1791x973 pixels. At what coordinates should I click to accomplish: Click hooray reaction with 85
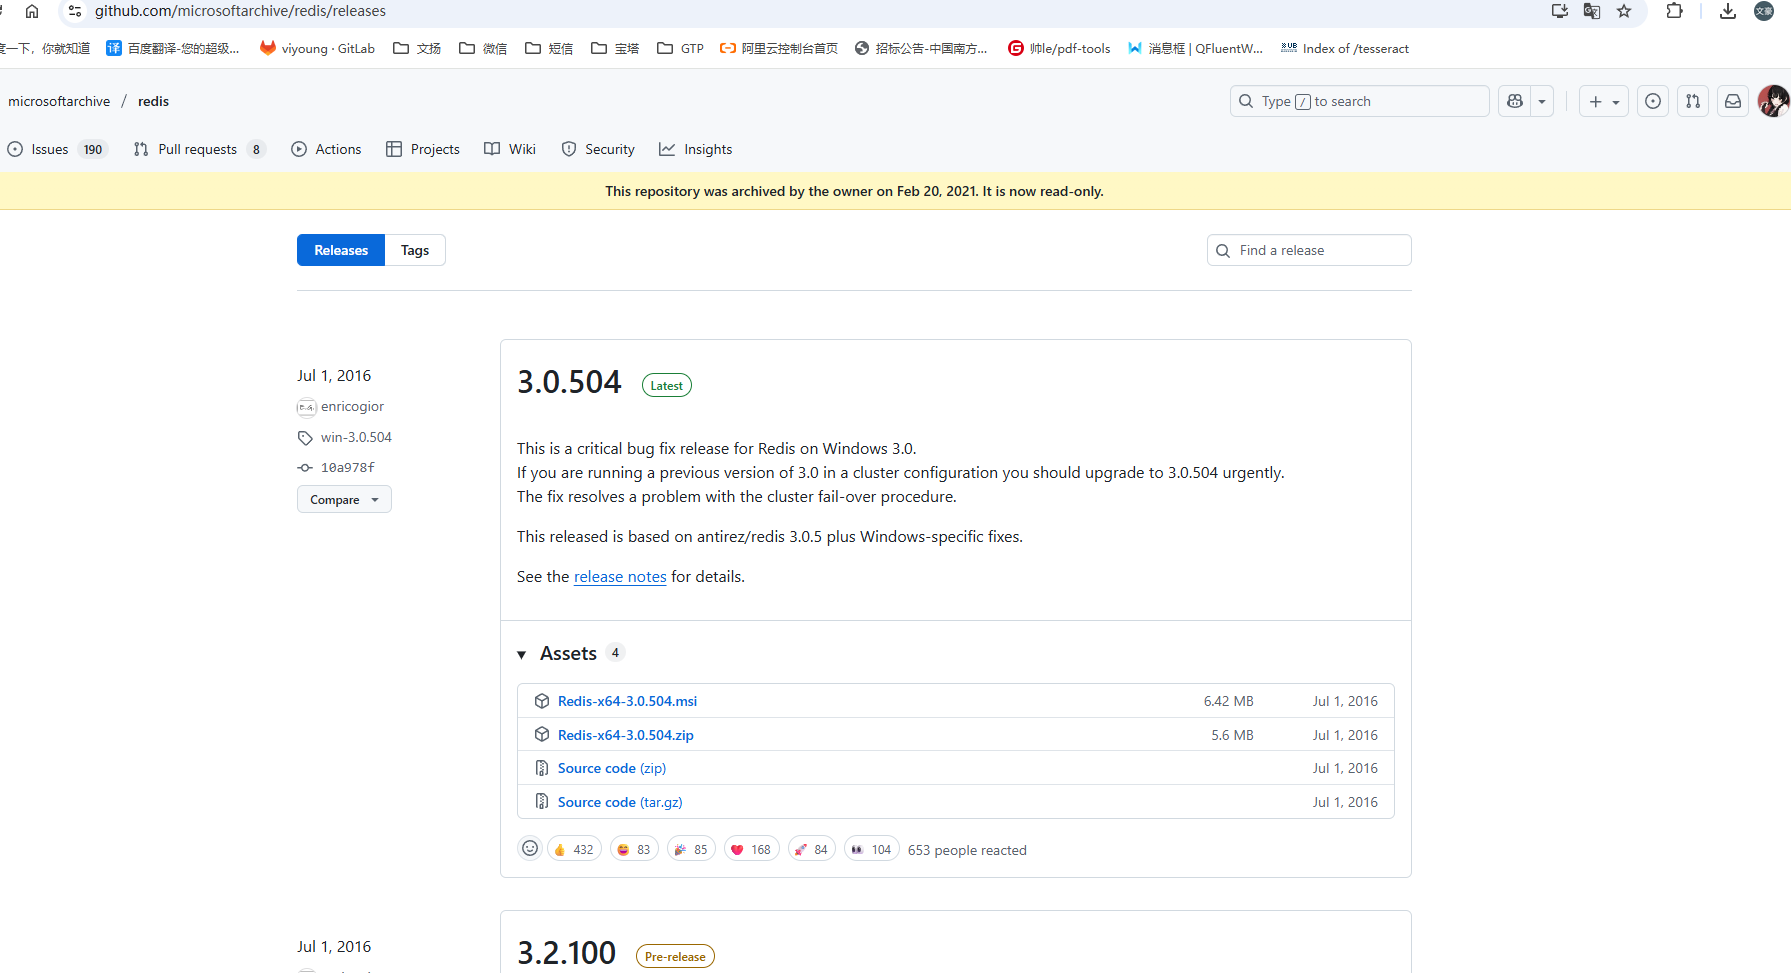tap(691, 849)
